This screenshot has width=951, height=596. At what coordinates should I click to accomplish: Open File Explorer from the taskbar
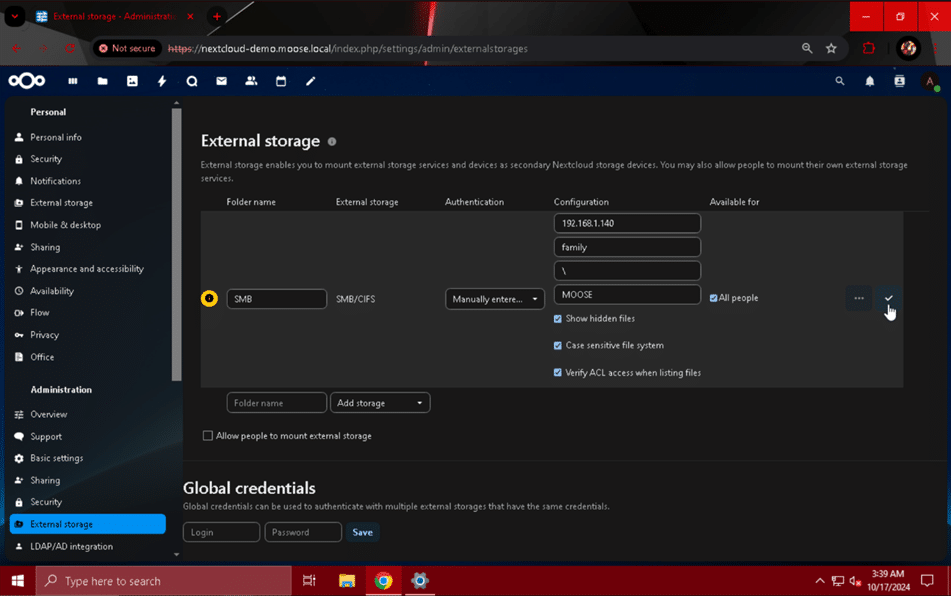(346, 581)
